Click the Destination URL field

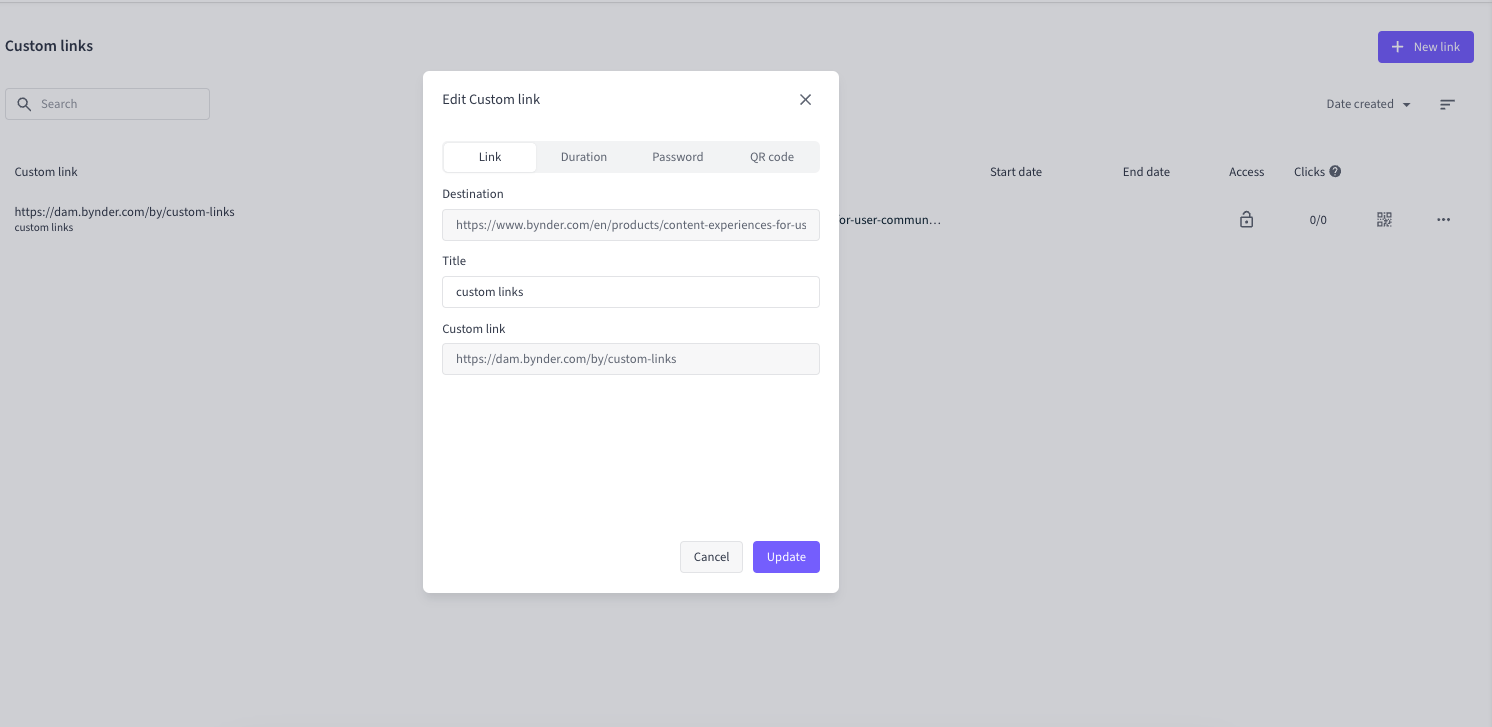coord(631,225)
